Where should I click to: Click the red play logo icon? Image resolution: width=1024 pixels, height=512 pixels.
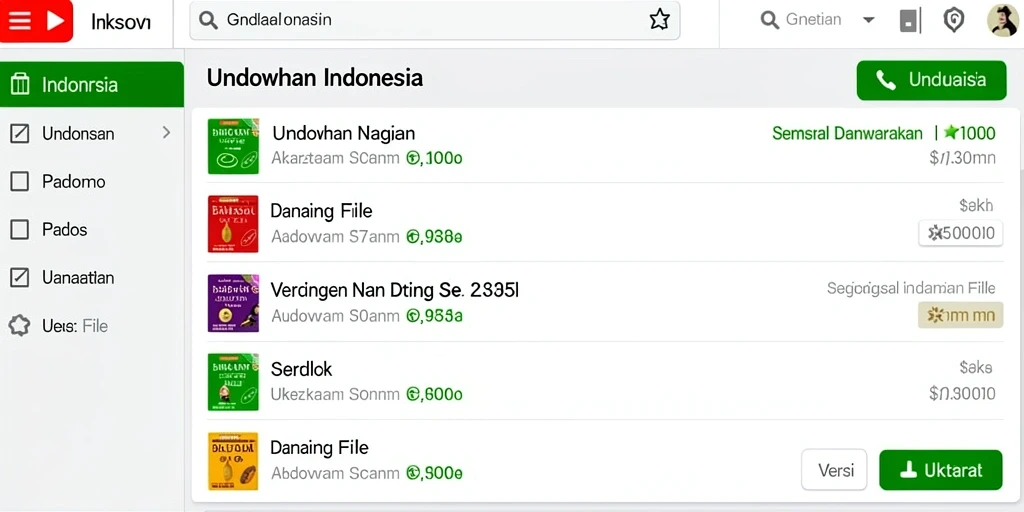point(56,21)
